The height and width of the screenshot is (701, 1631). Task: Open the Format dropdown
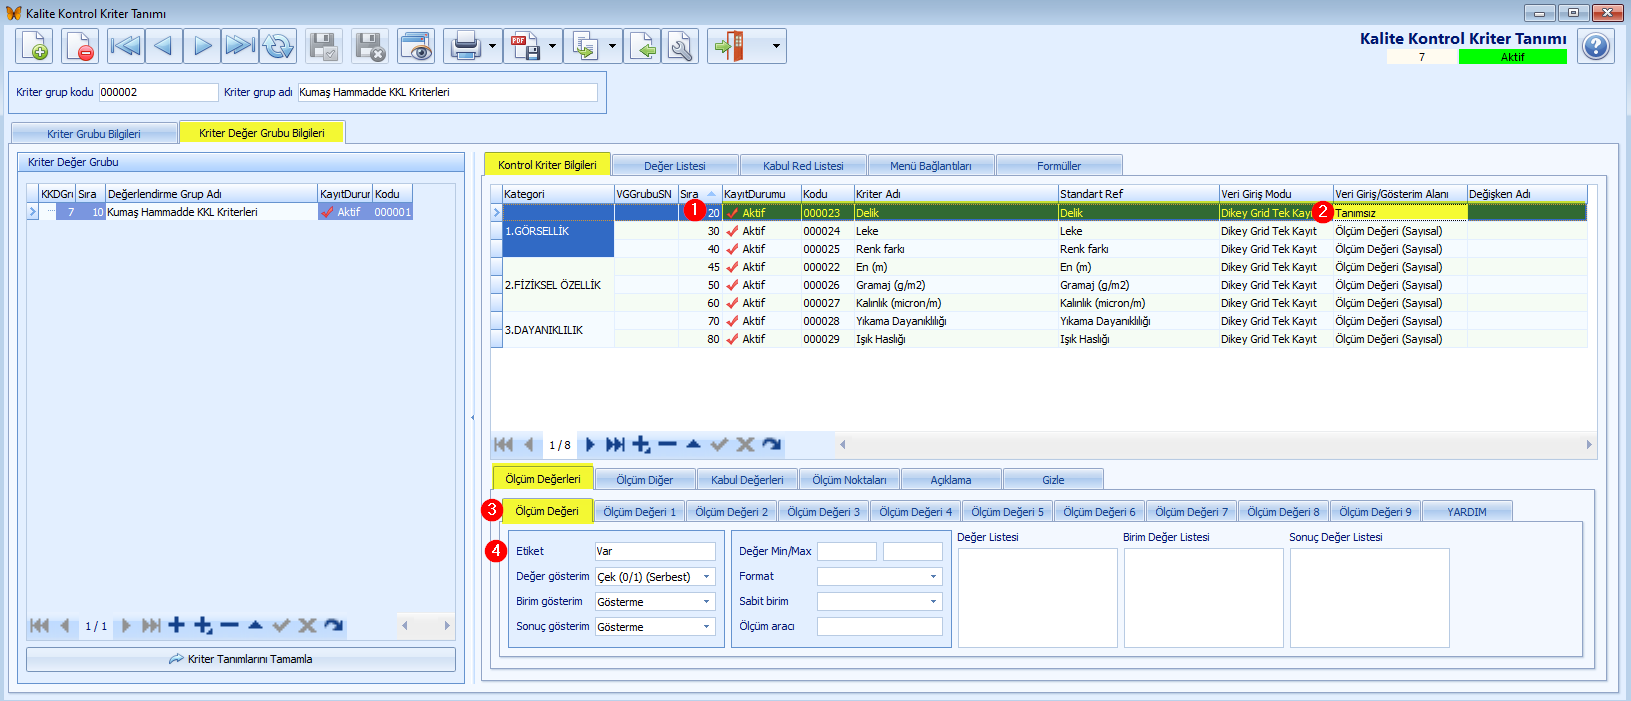click(934, 577)
